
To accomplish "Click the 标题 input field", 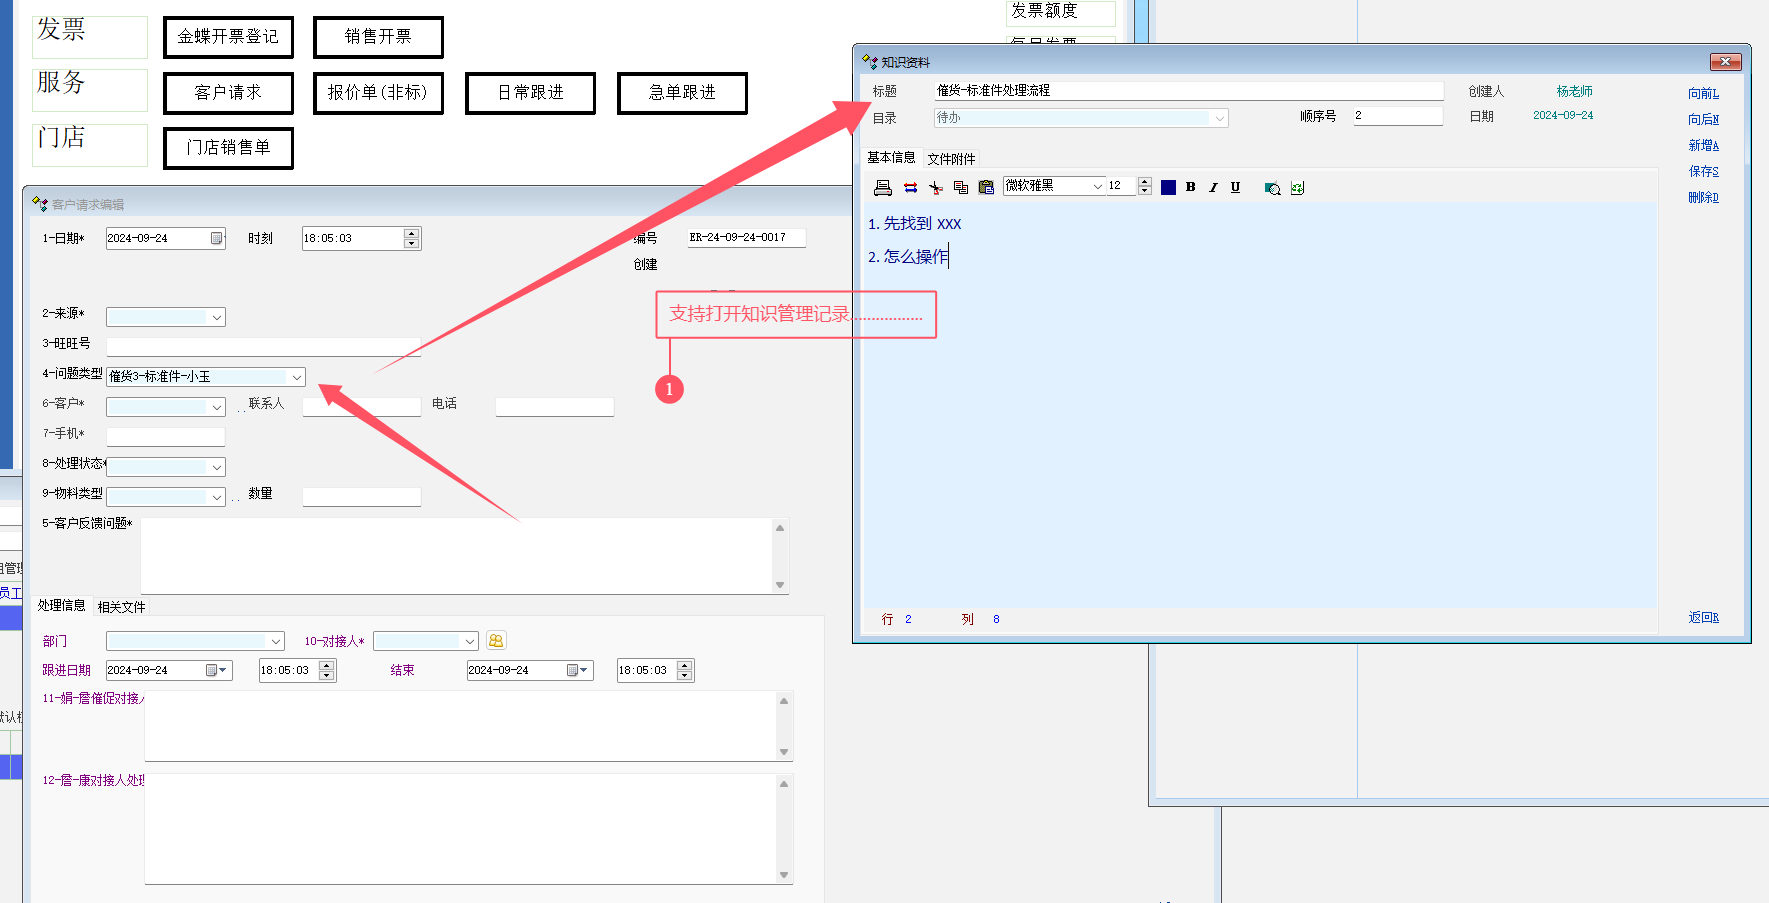I will pyautogui.click(x=1188, y=91).
